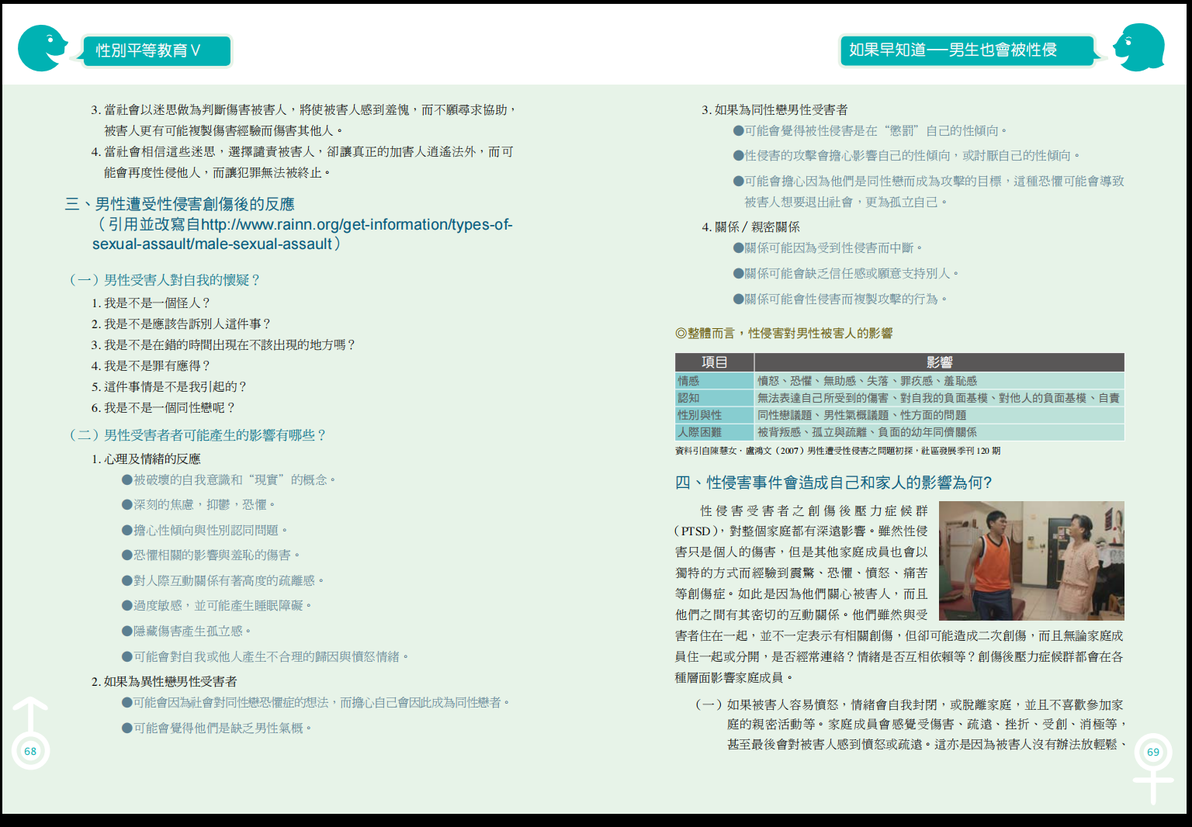Click the ◎整體而言 summary line above table
Viewport: 1192px width, 827px height.
784,333
